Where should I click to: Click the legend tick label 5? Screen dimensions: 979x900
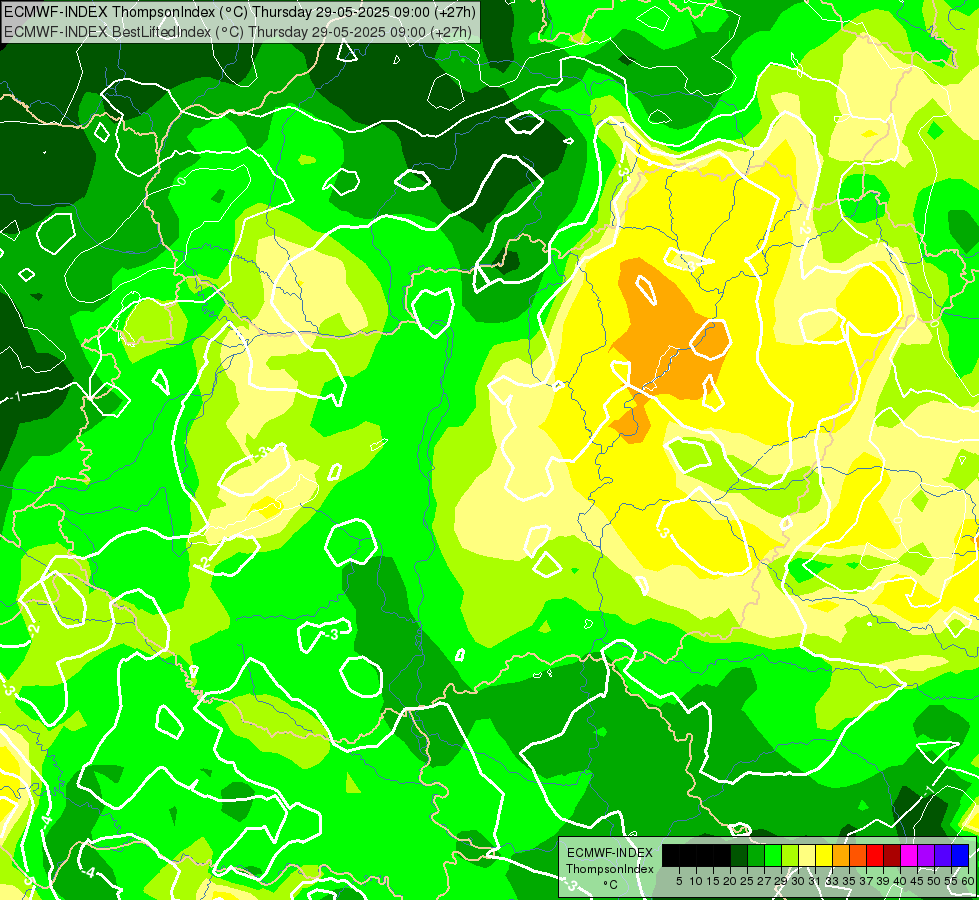[679, 881]
